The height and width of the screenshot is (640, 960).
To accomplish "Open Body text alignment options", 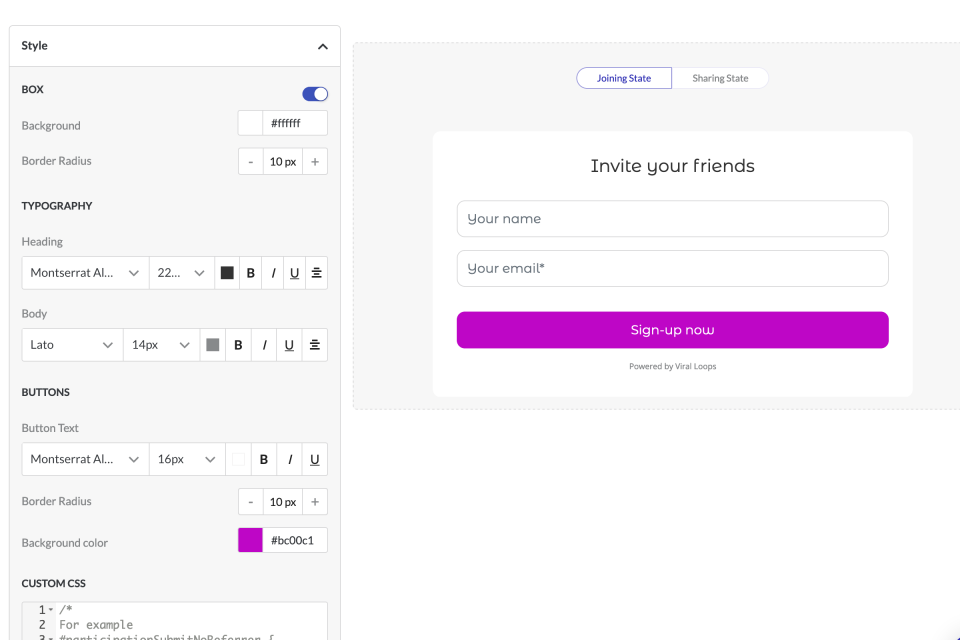I will (x=315, y=345).
